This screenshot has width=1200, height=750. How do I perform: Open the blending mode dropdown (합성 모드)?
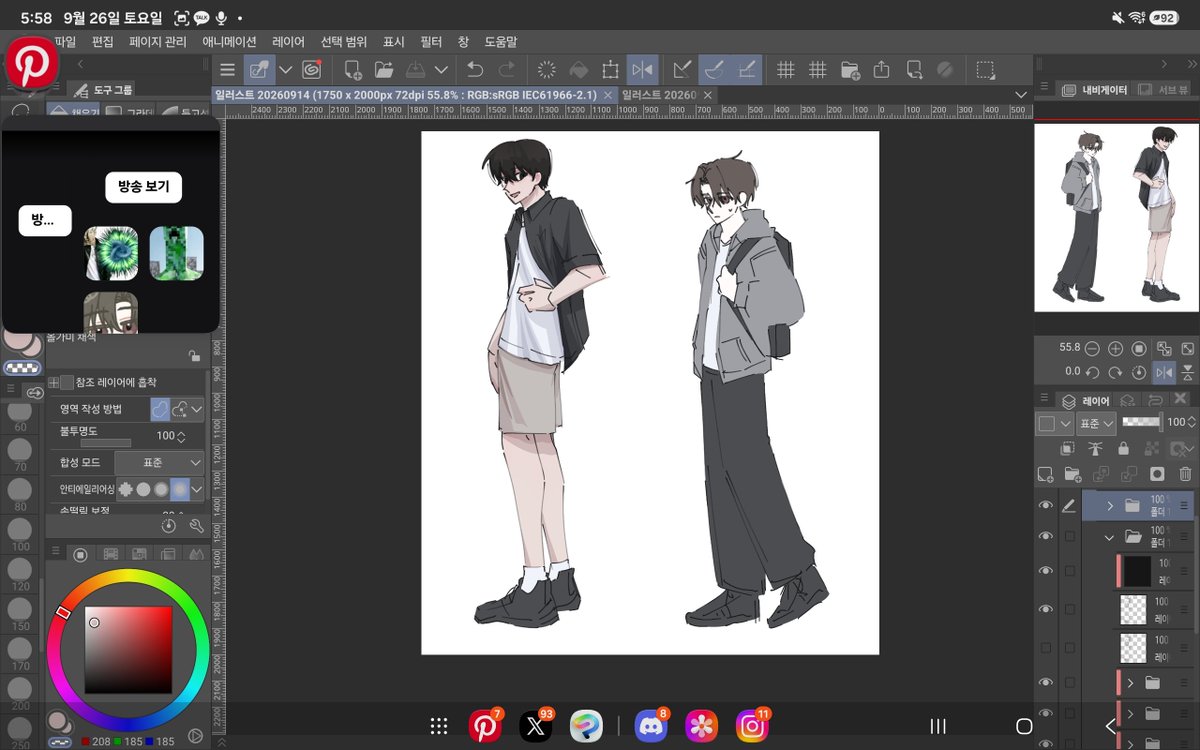click(x=160, y=463)
